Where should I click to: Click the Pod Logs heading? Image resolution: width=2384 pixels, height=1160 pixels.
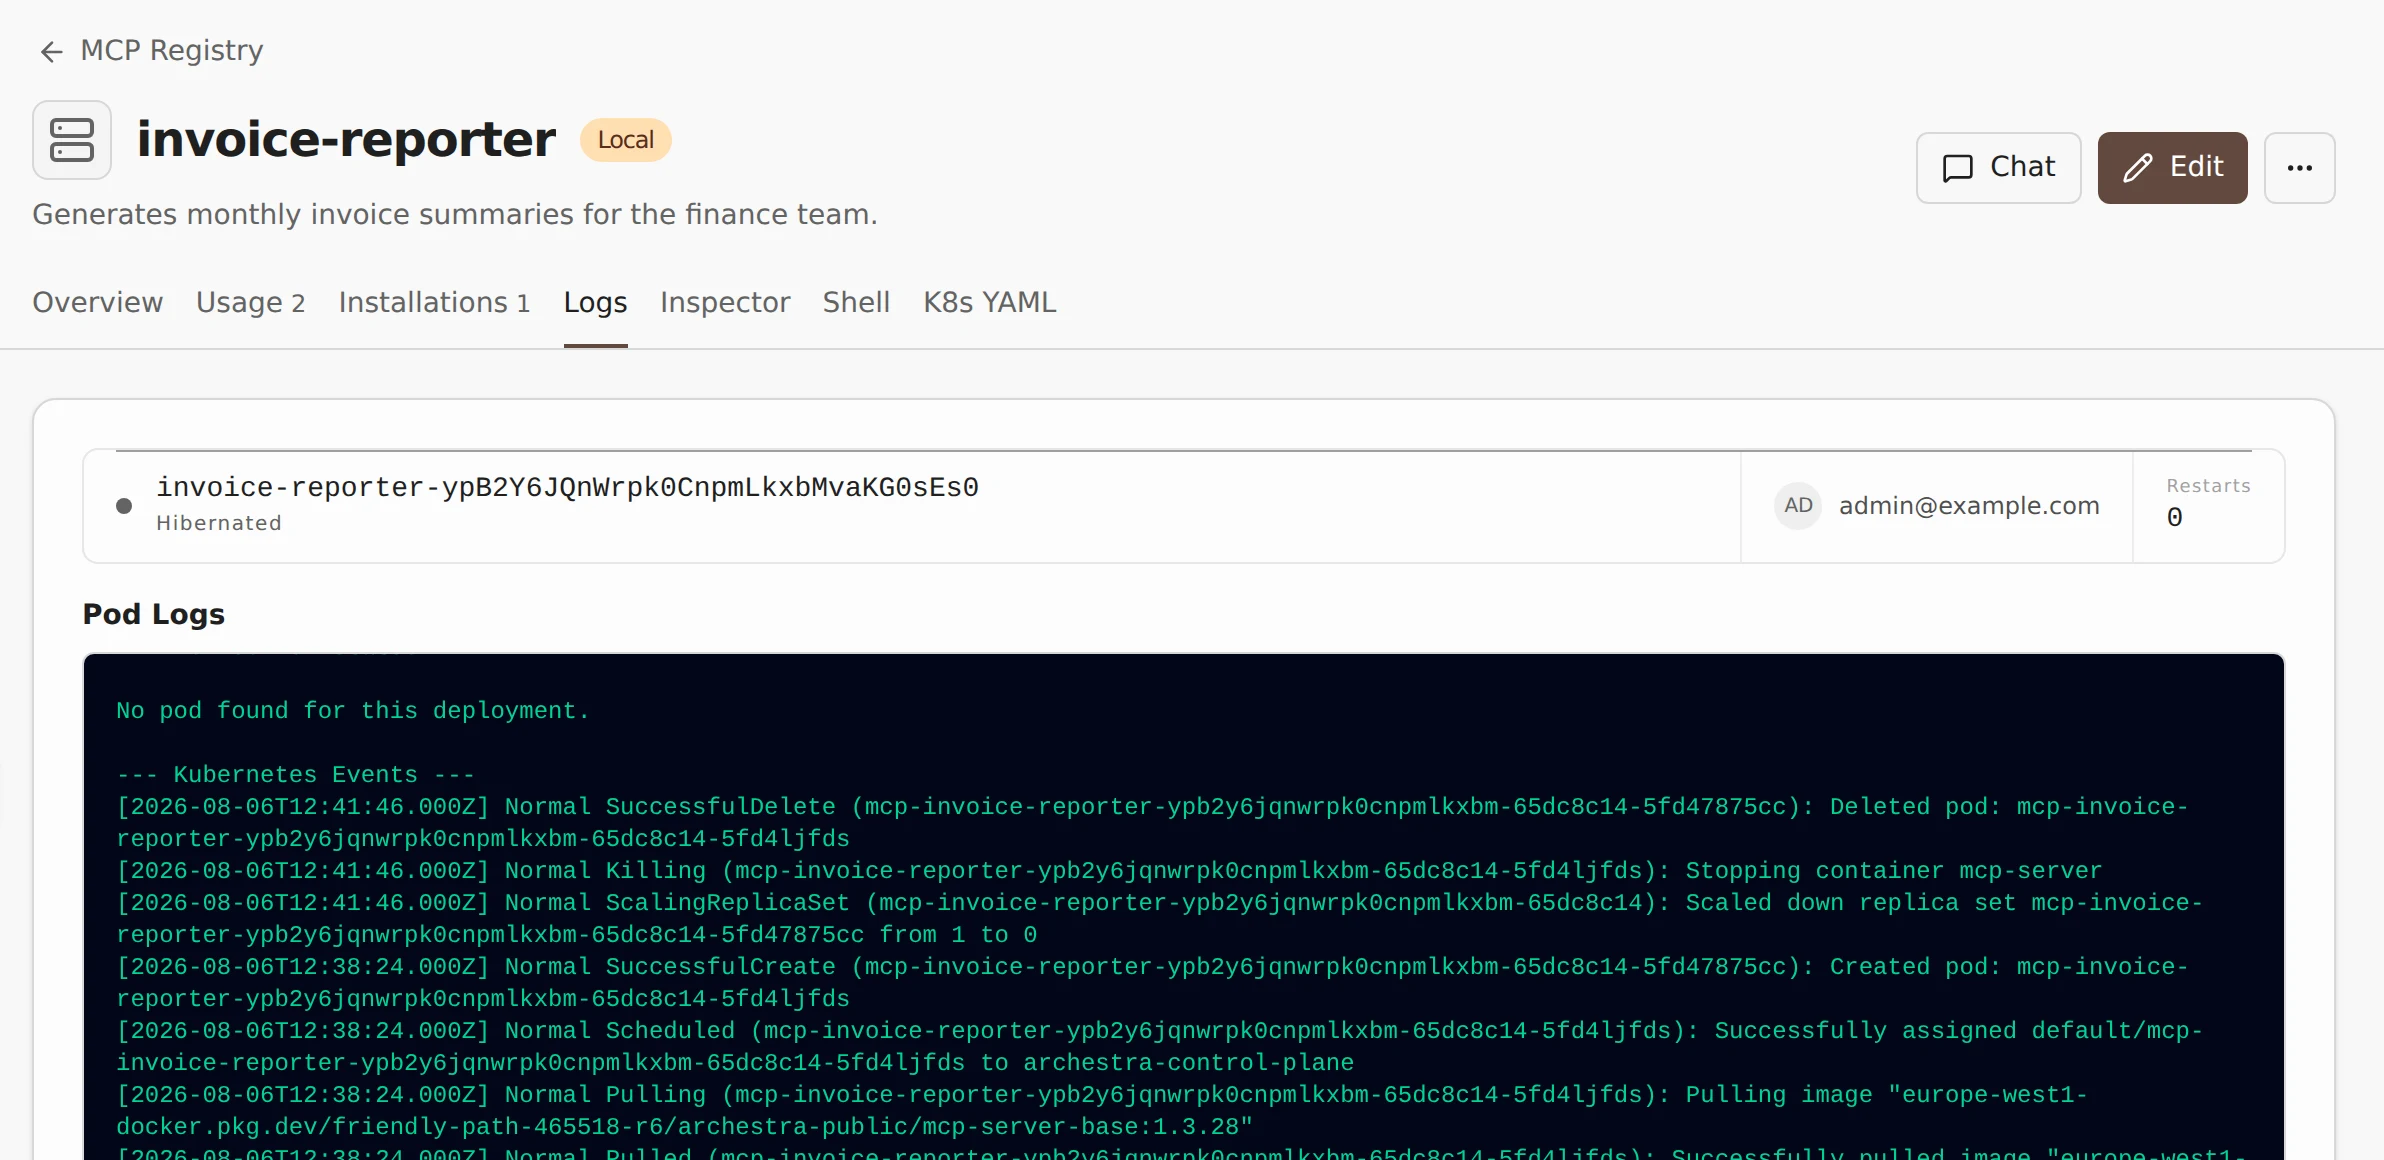coord(154,614)
